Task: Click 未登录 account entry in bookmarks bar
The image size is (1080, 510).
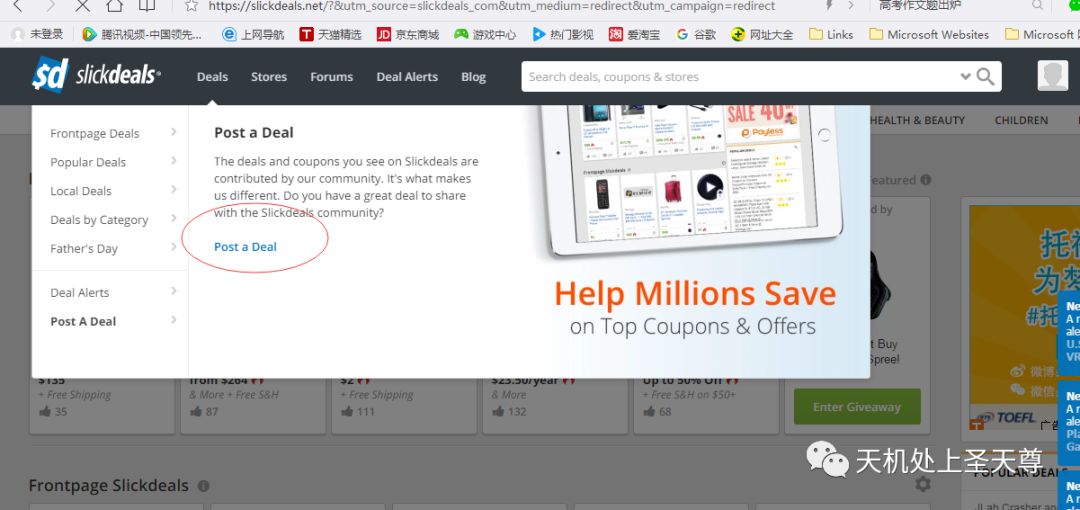Action: pyautogui.click(x=37, y=34)
